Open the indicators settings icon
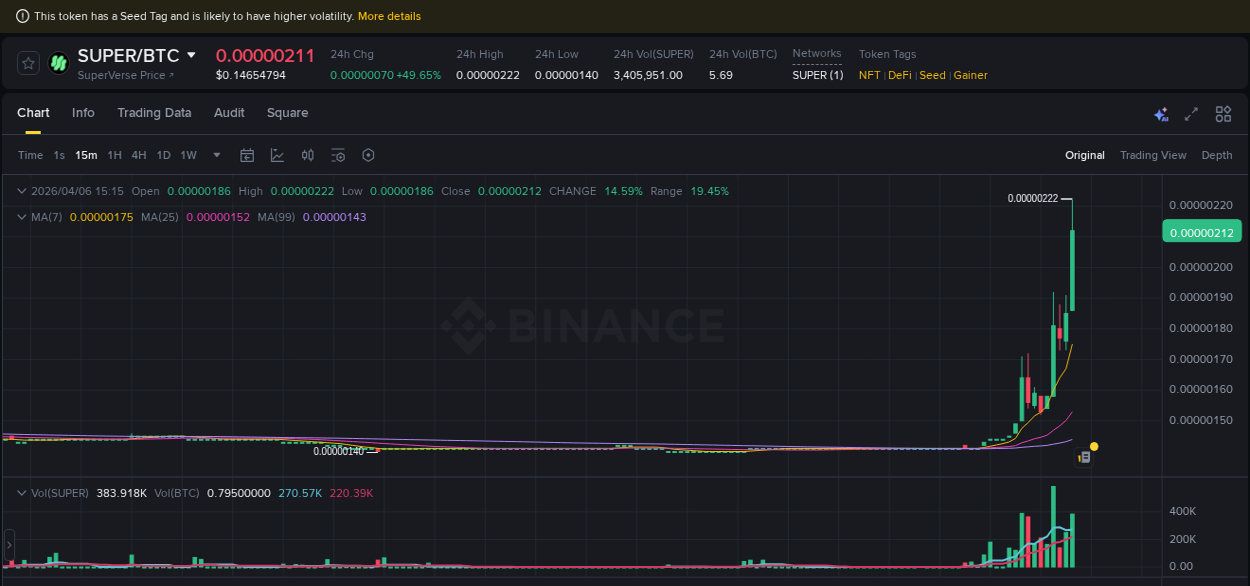Viewport: 1250px width, 586px height. pos(338,155)
